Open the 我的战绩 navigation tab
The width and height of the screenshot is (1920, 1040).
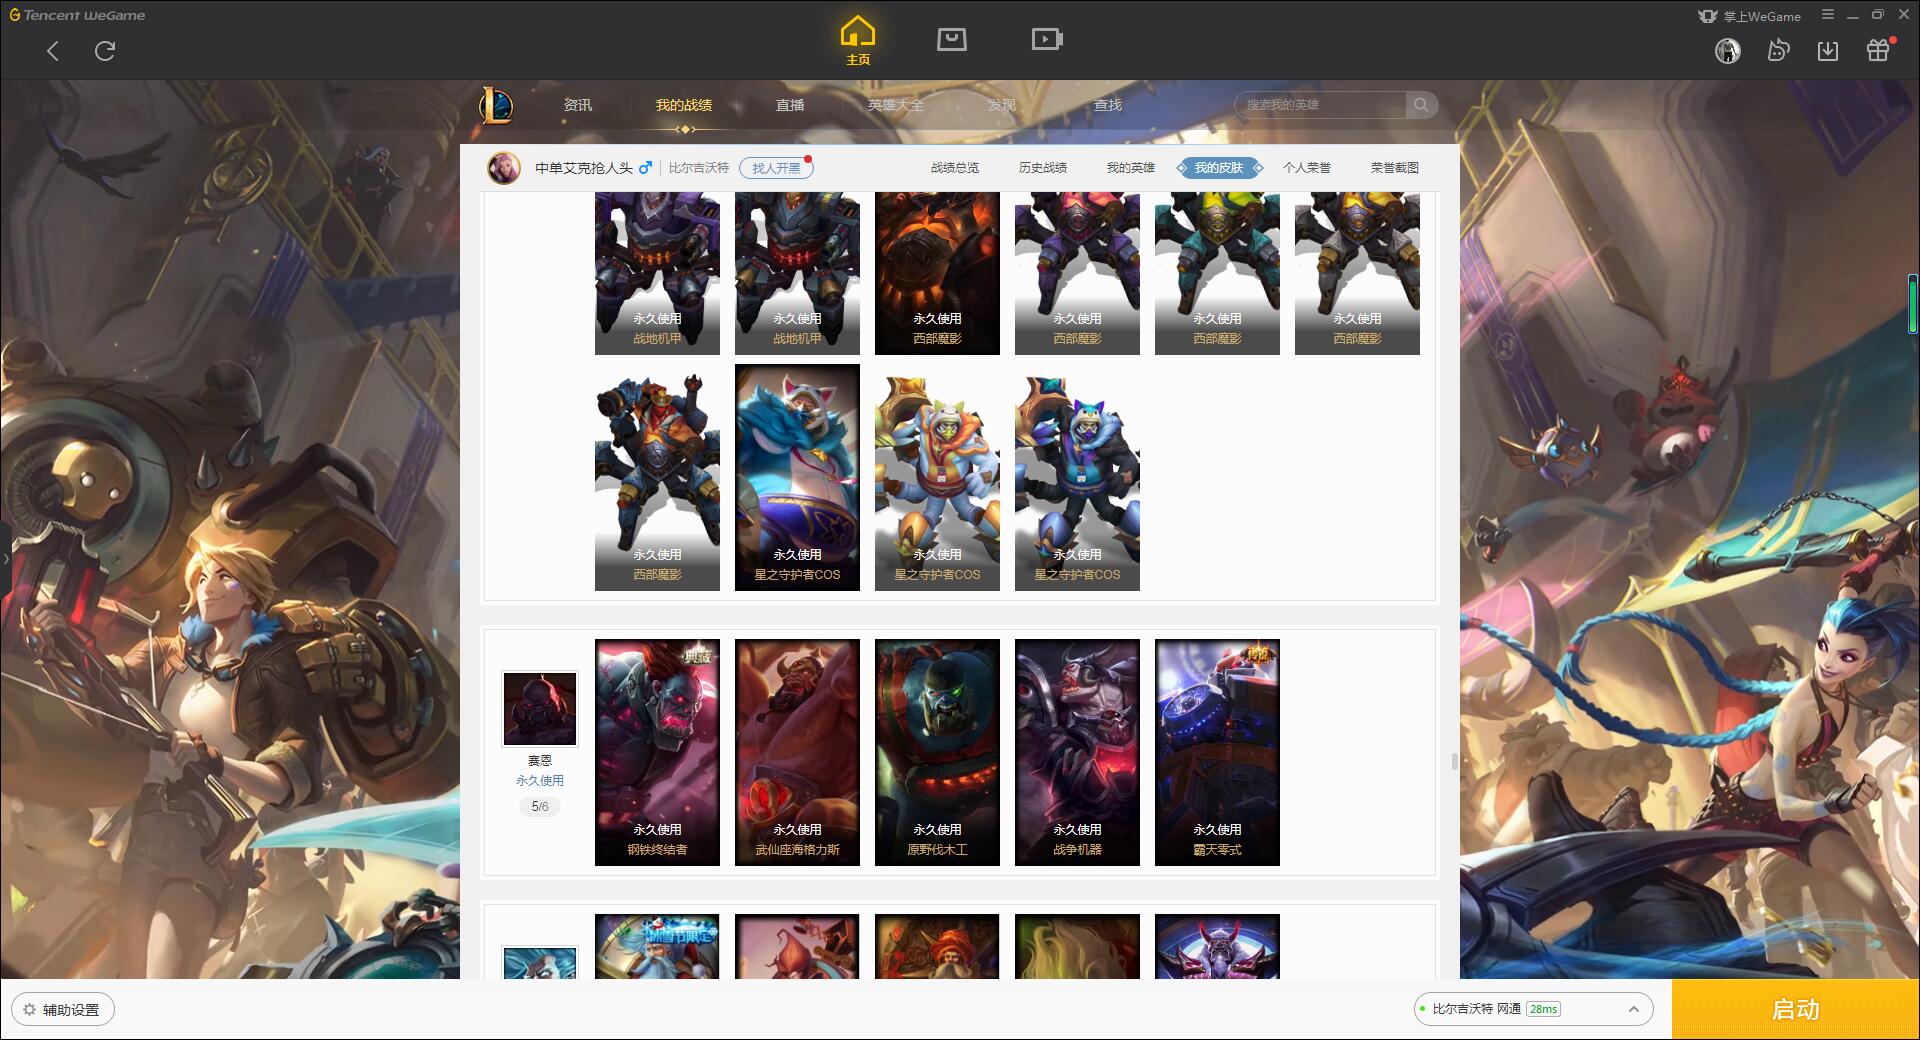click(684, 105)
